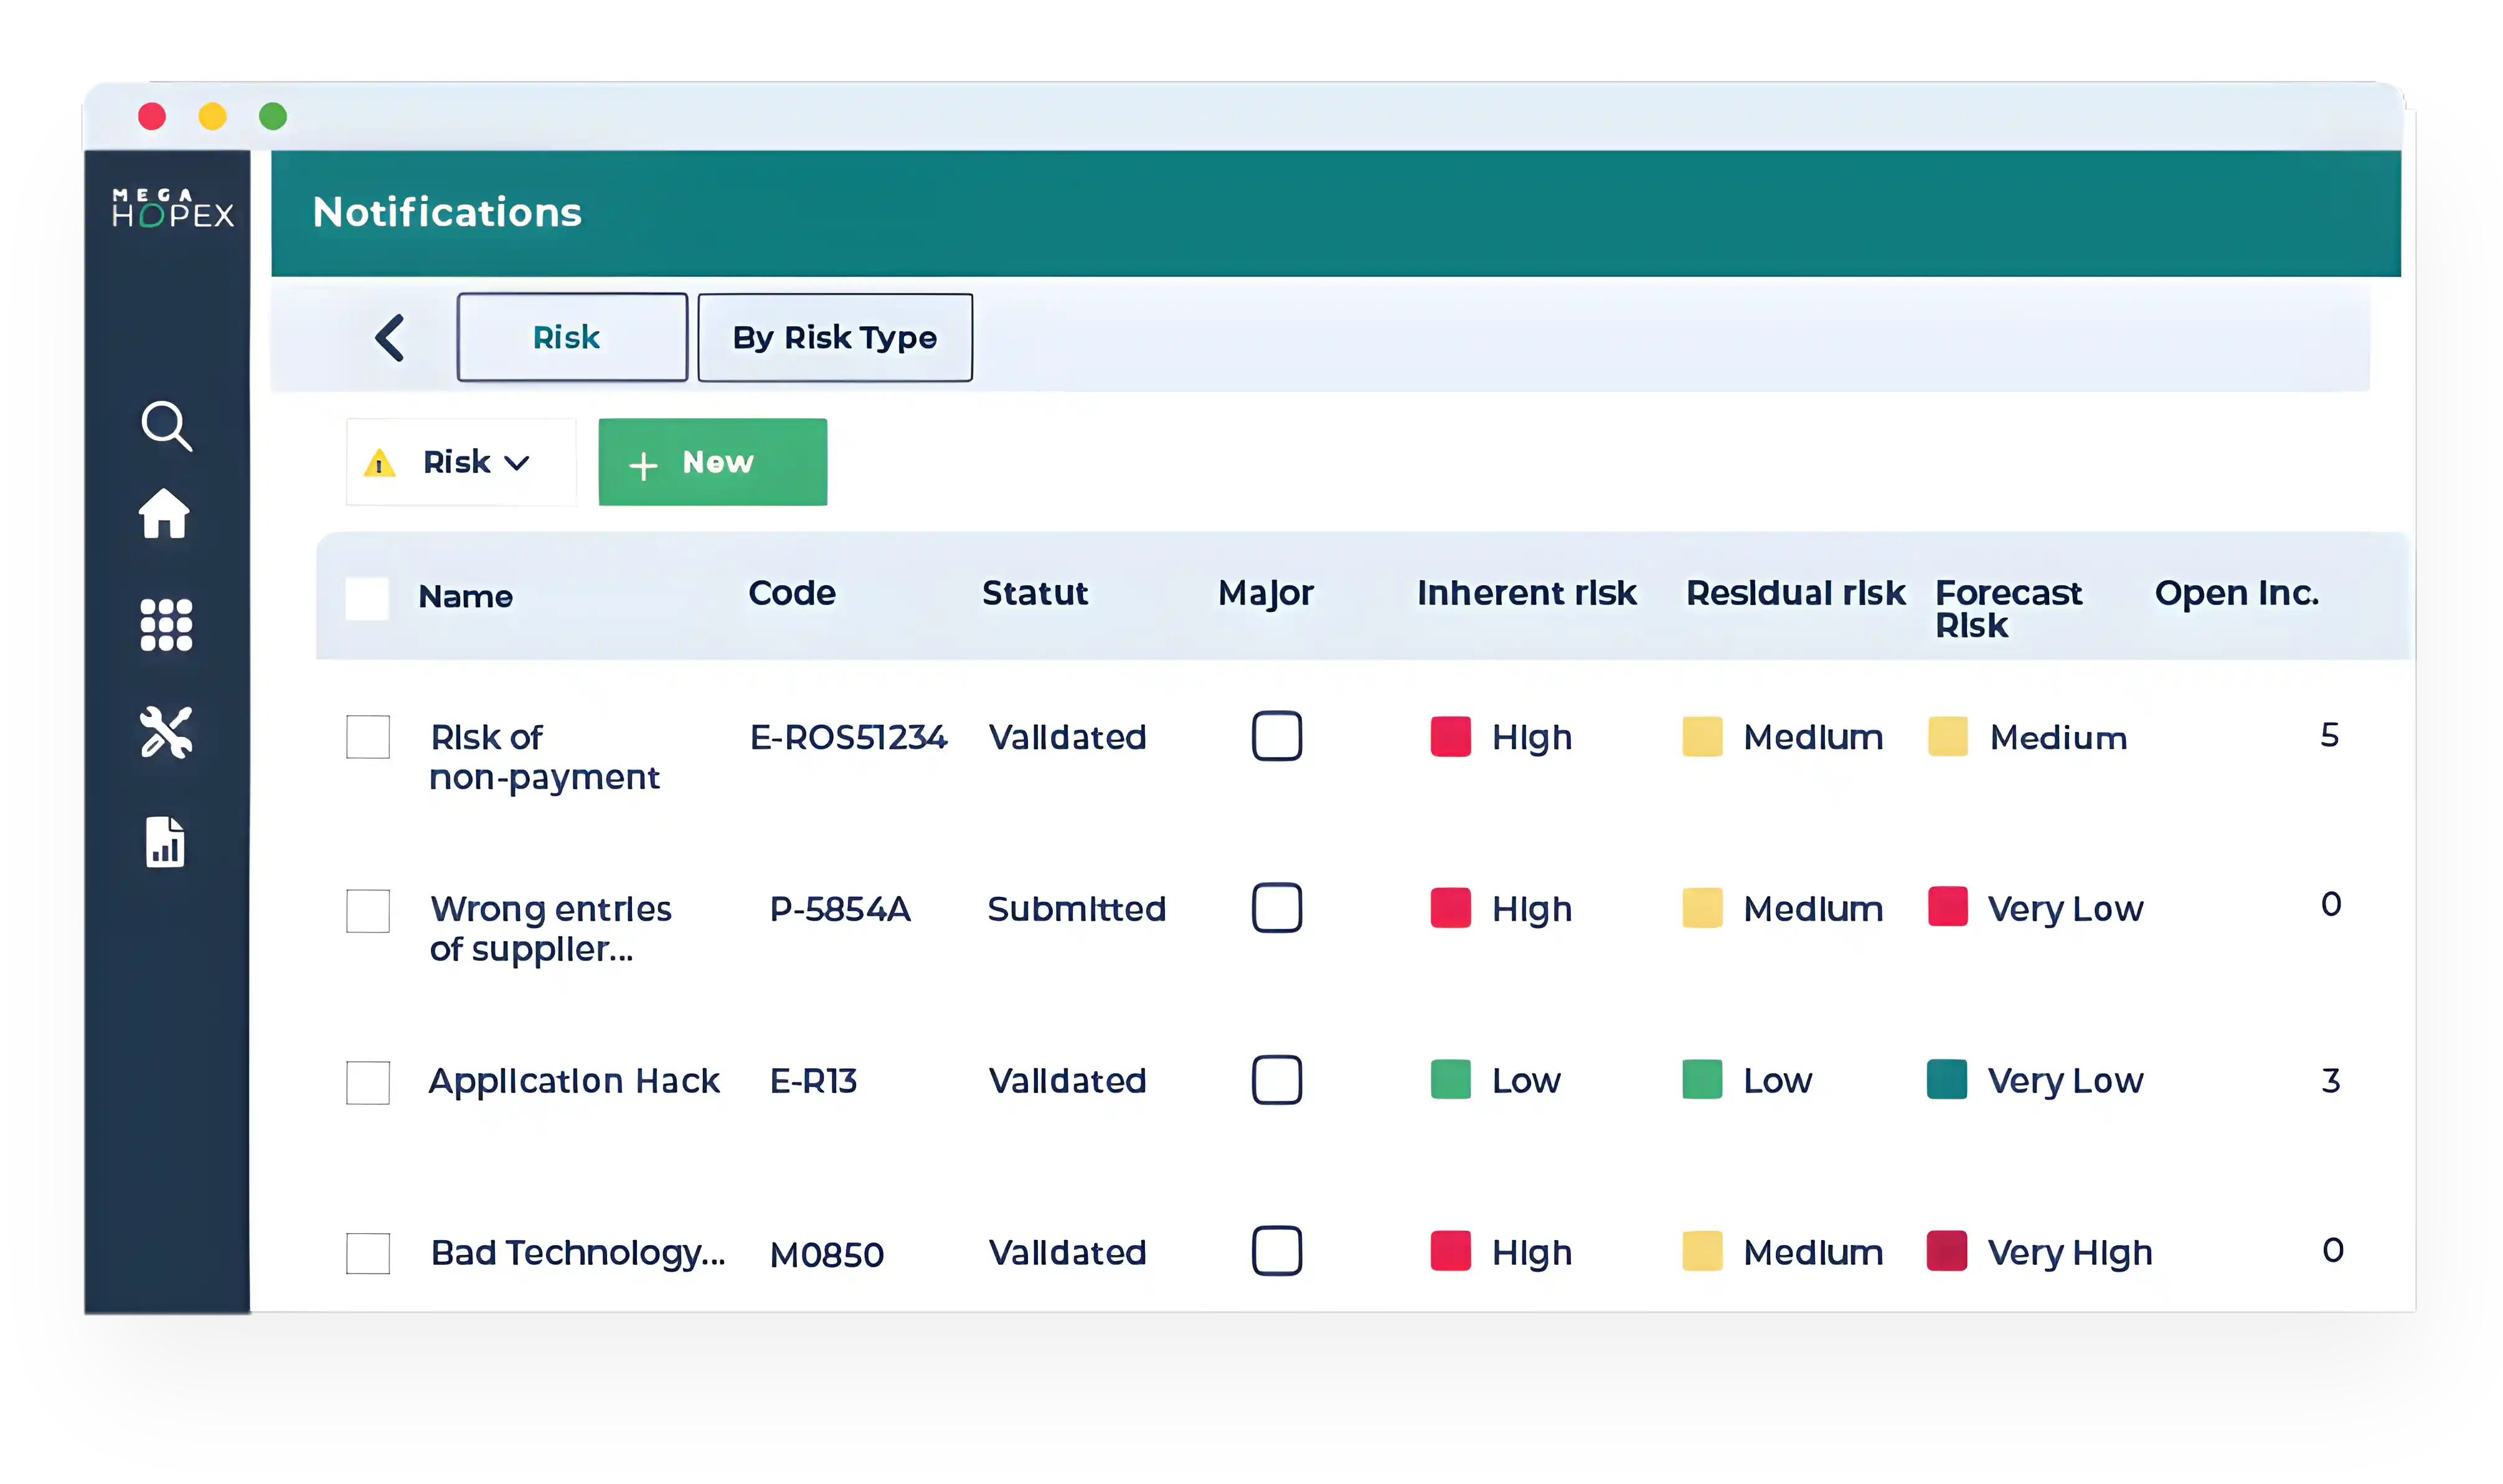
Task: Toggle Major checkbox for Wrong entries row
Action: [x=1277, y=908]
